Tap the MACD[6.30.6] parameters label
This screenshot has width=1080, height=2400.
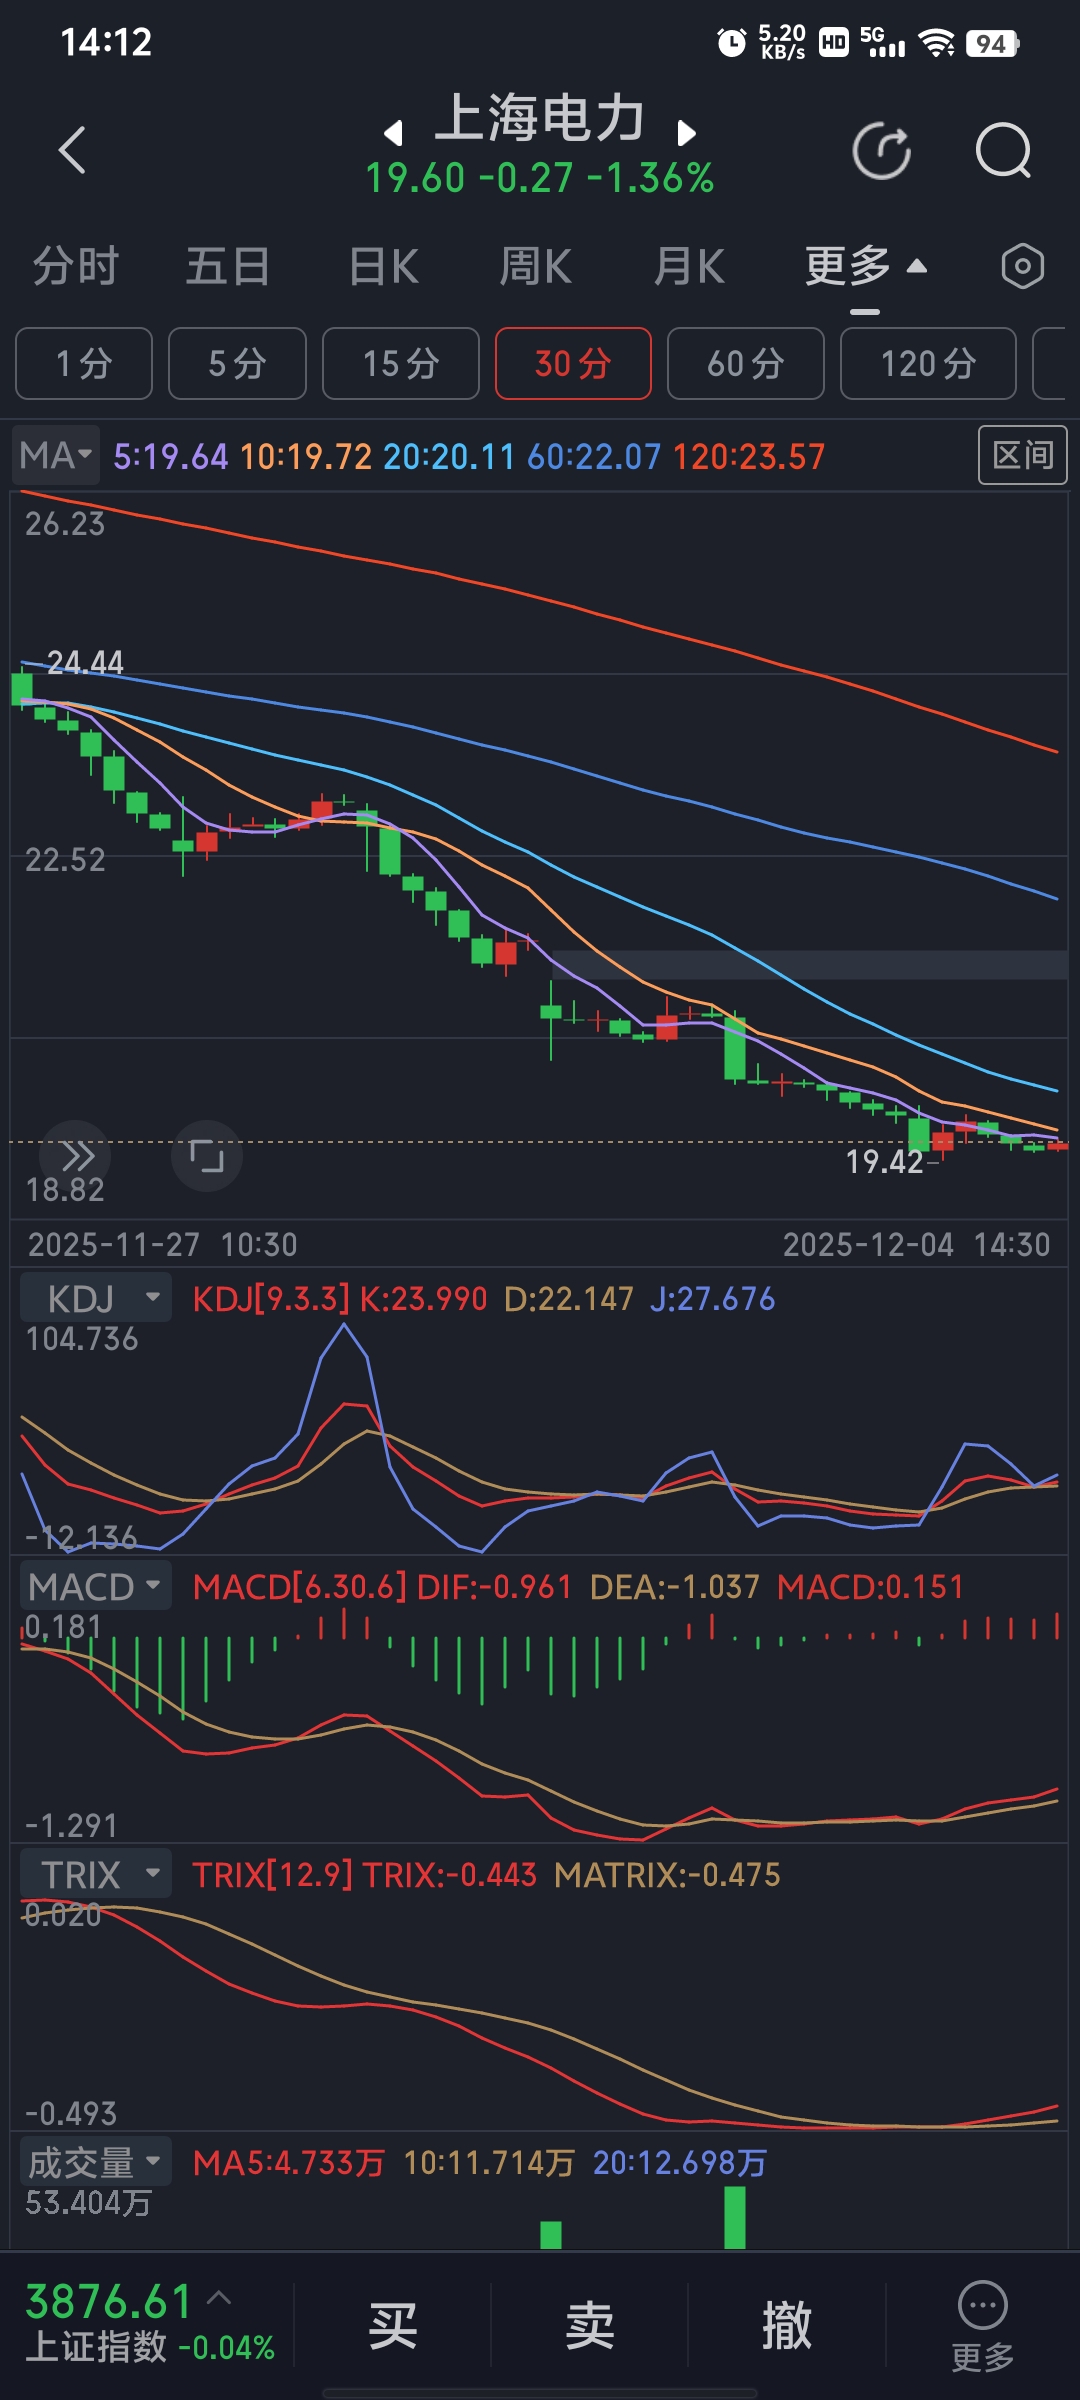(x=300, y=1587)
